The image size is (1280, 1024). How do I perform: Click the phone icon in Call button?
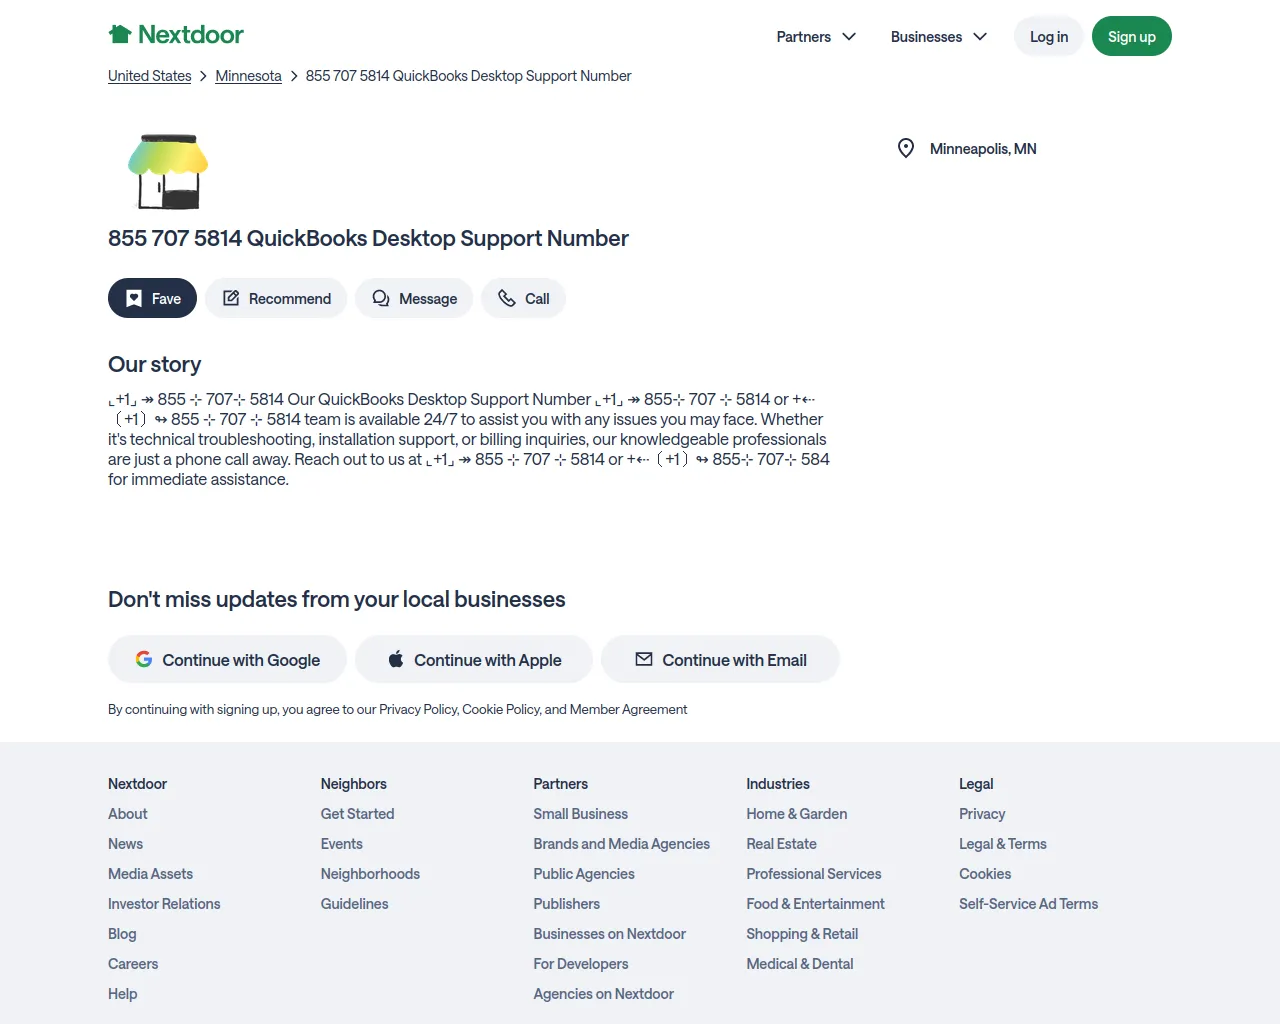point(507,298)
